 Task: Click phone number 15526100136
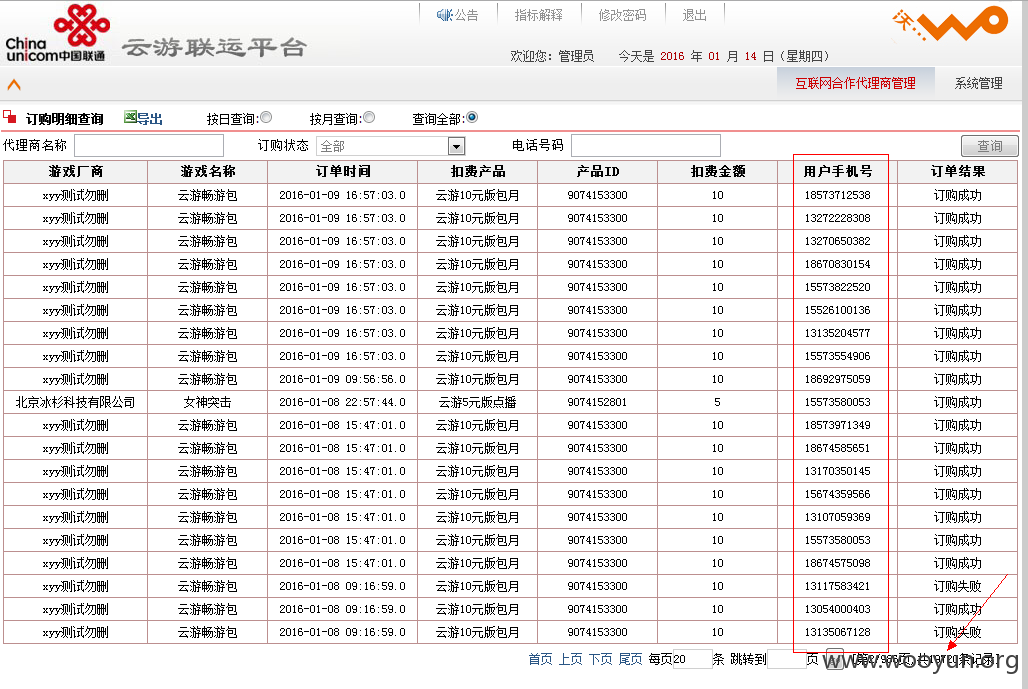[838, 310]
